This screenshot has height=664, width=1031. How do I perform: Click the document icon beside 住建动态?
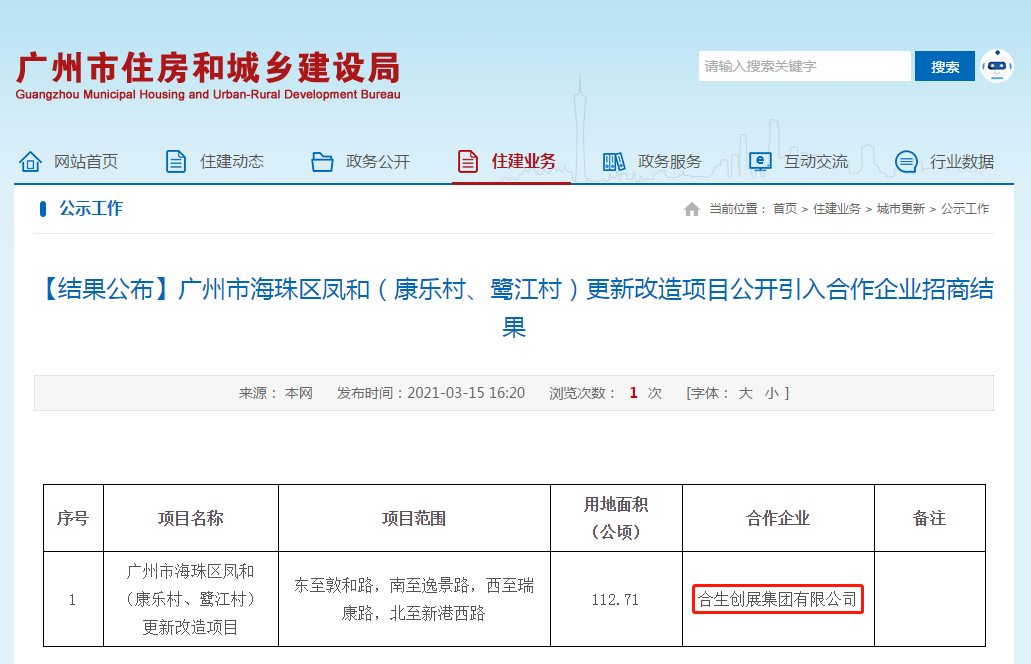pyautogui.click(x=176, y=161)
